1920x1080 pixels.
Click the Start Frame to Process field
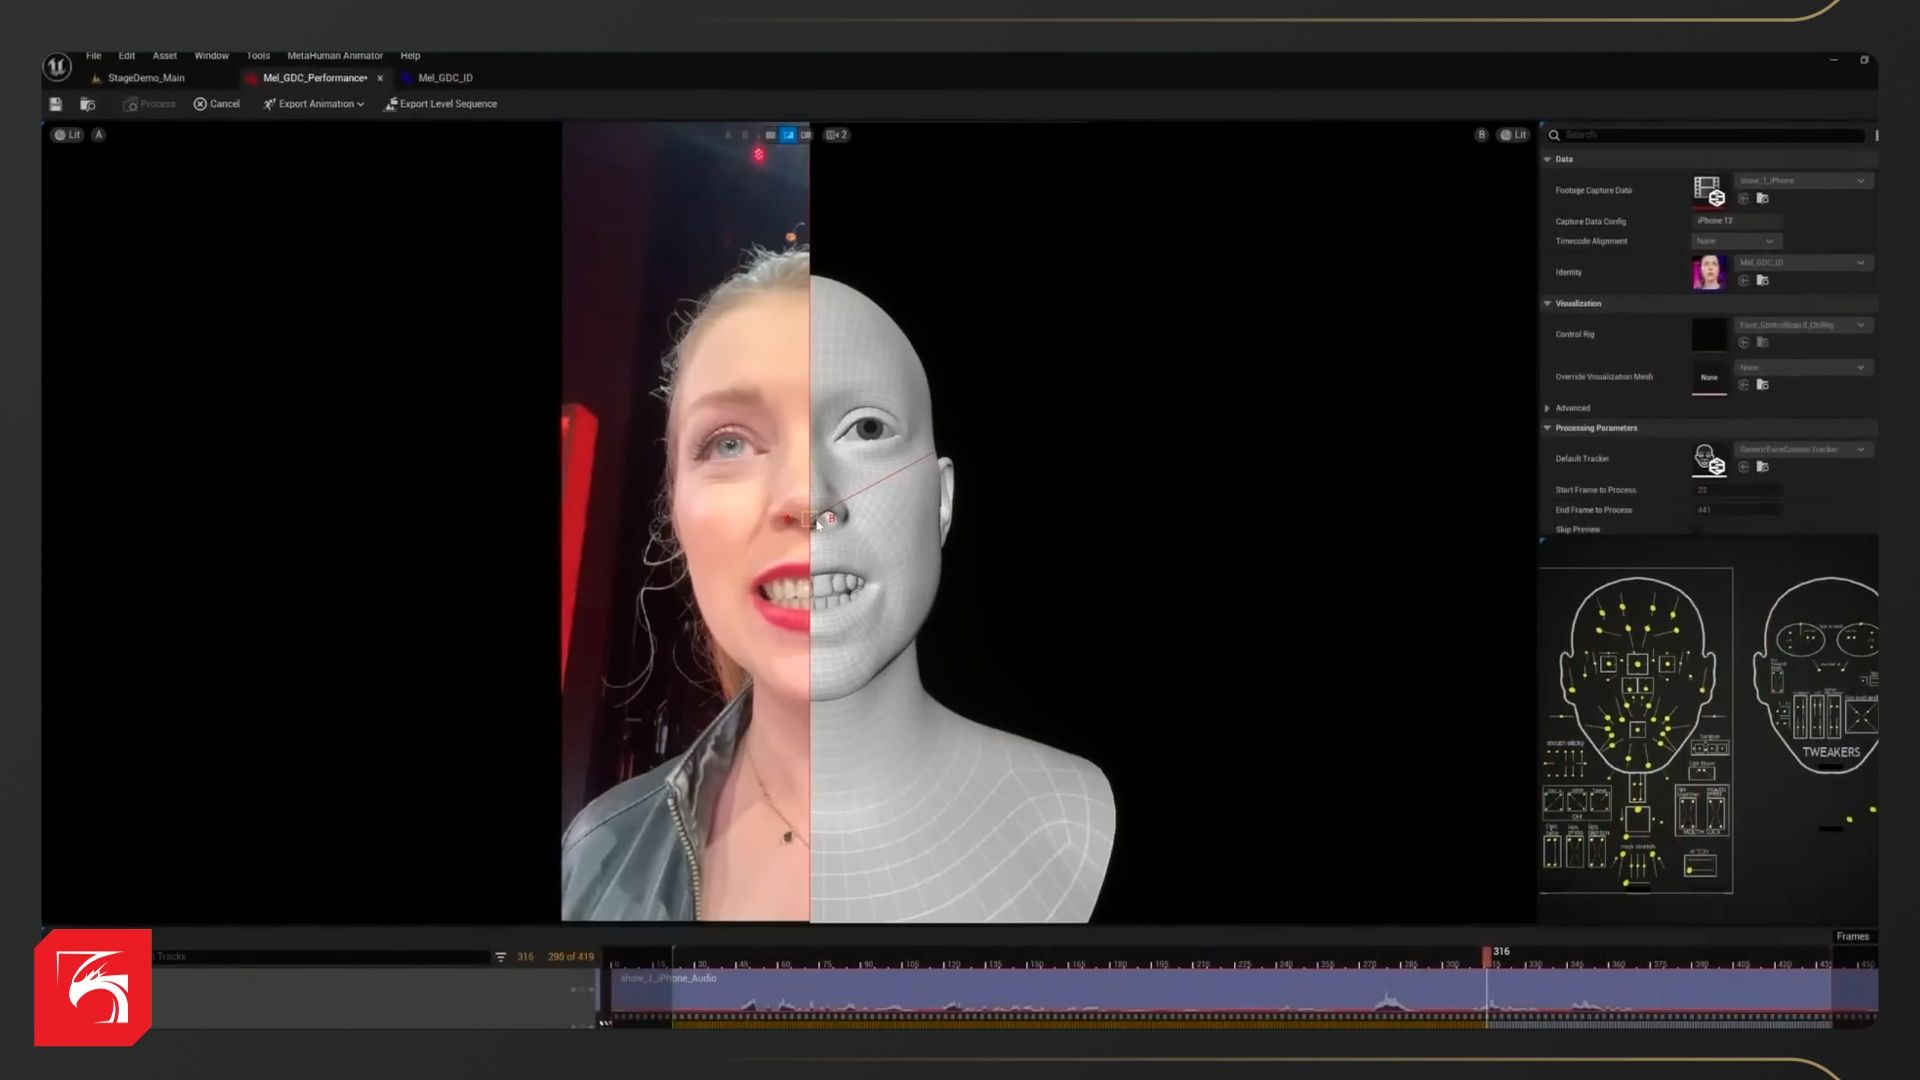(1737, 490)
